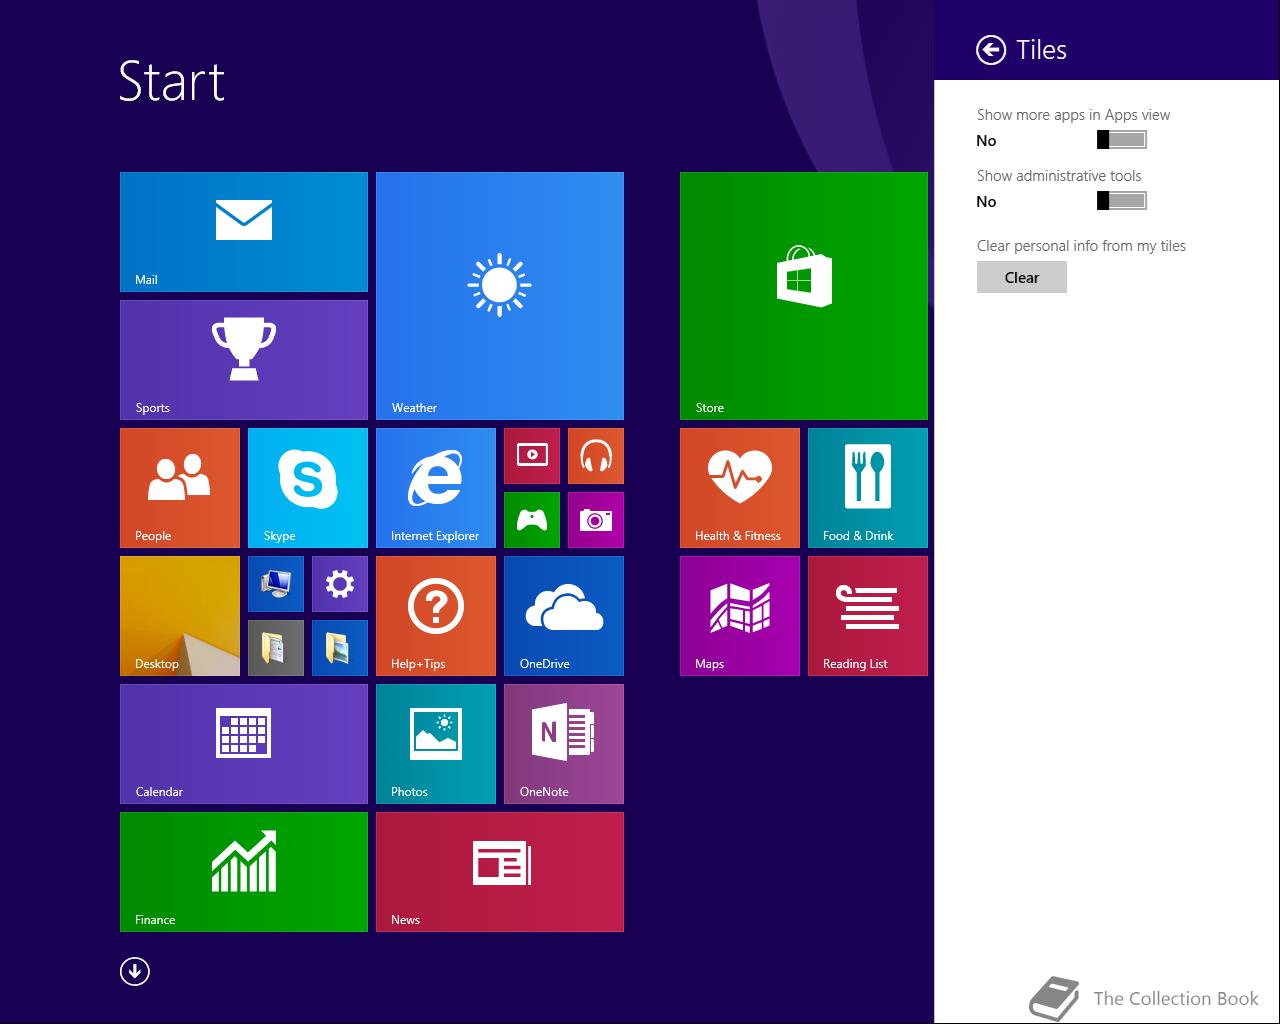Launch the Skype tile

tap(308, 488)
